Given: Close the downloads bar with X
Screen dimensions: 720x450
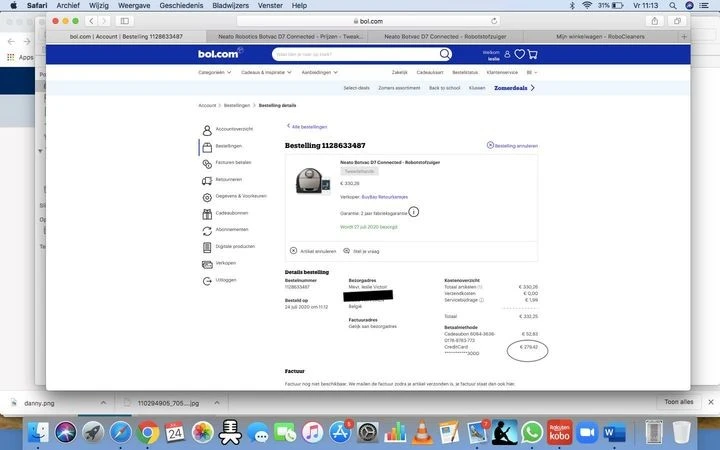Looking at the screenshot, I should click(711, 402).
